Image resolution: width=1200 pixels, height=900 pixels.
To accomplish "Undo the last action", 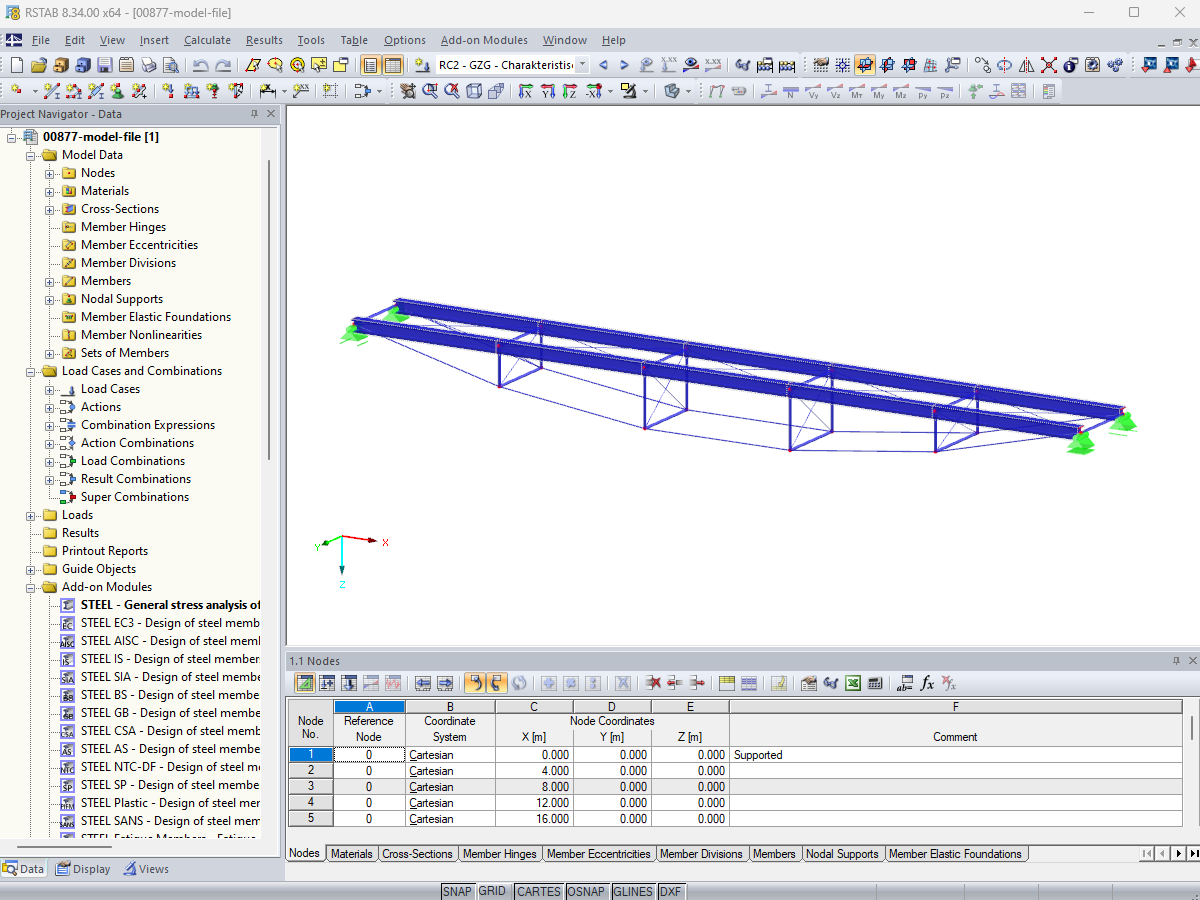I will 201,65.
